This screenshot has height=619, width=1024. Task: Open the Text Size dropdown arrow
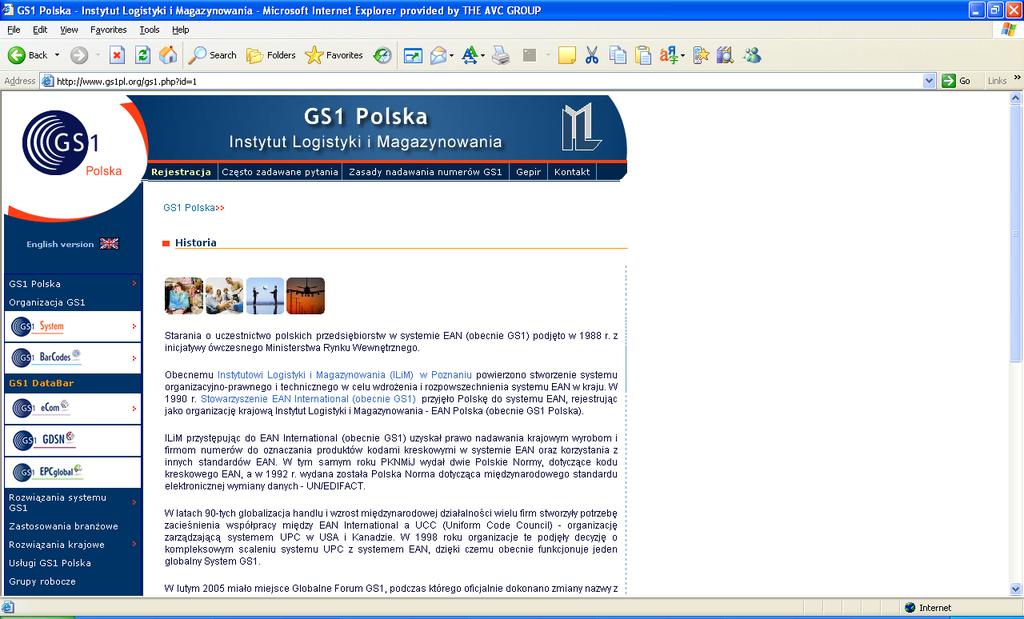tap(483, 56)
